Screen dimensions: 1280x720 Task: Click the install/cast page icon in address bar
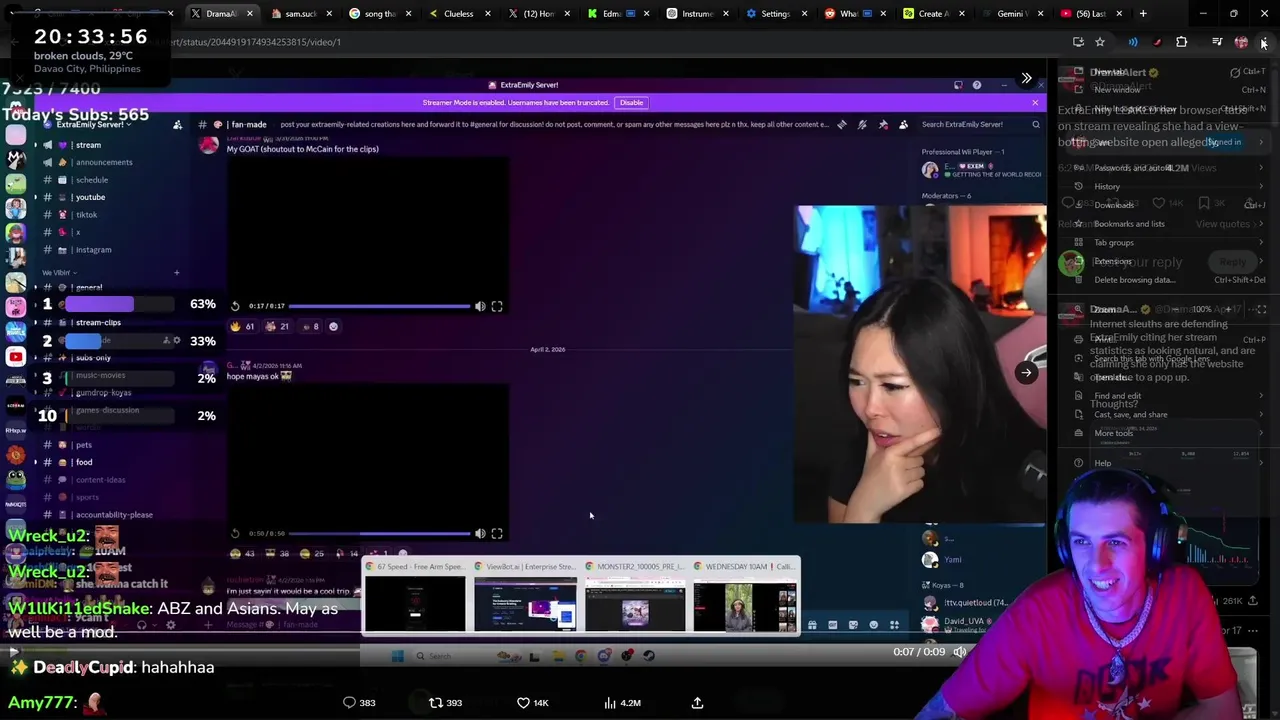[x=1078, y=42]
